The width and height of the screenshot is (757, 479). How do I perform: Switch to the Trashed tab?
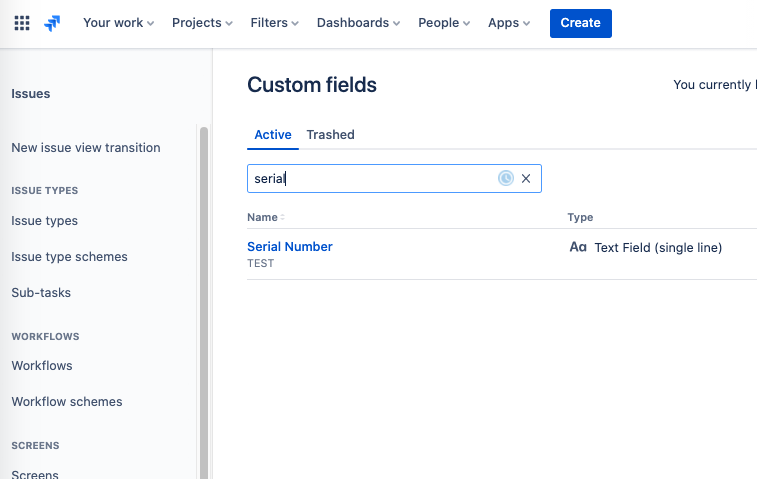[330, 135]
